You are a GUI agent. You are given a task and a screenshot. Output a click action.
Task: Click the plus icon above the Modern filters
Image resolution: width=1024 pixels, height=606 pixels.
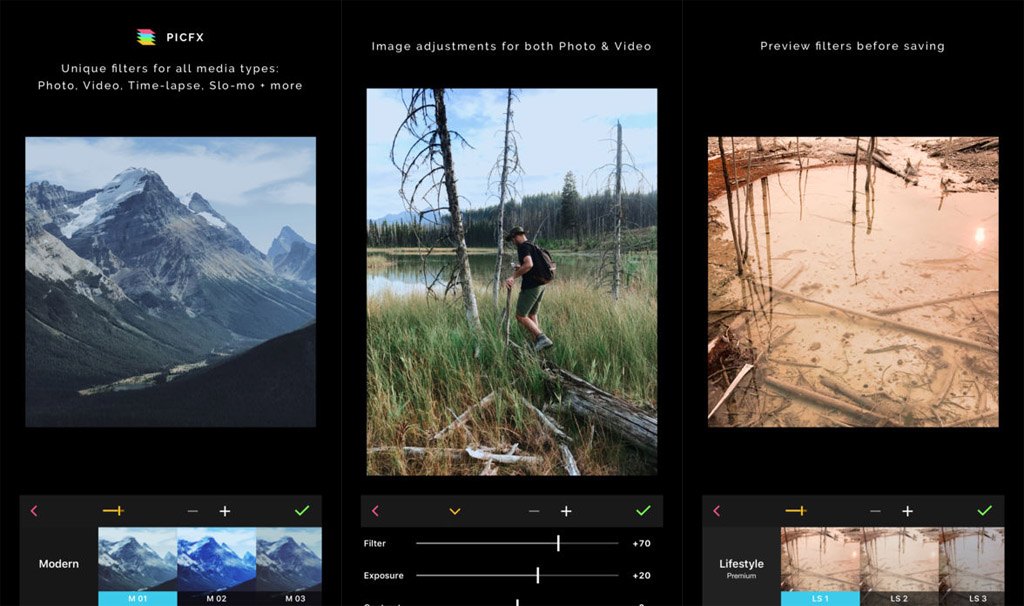(x=225, y=511)
